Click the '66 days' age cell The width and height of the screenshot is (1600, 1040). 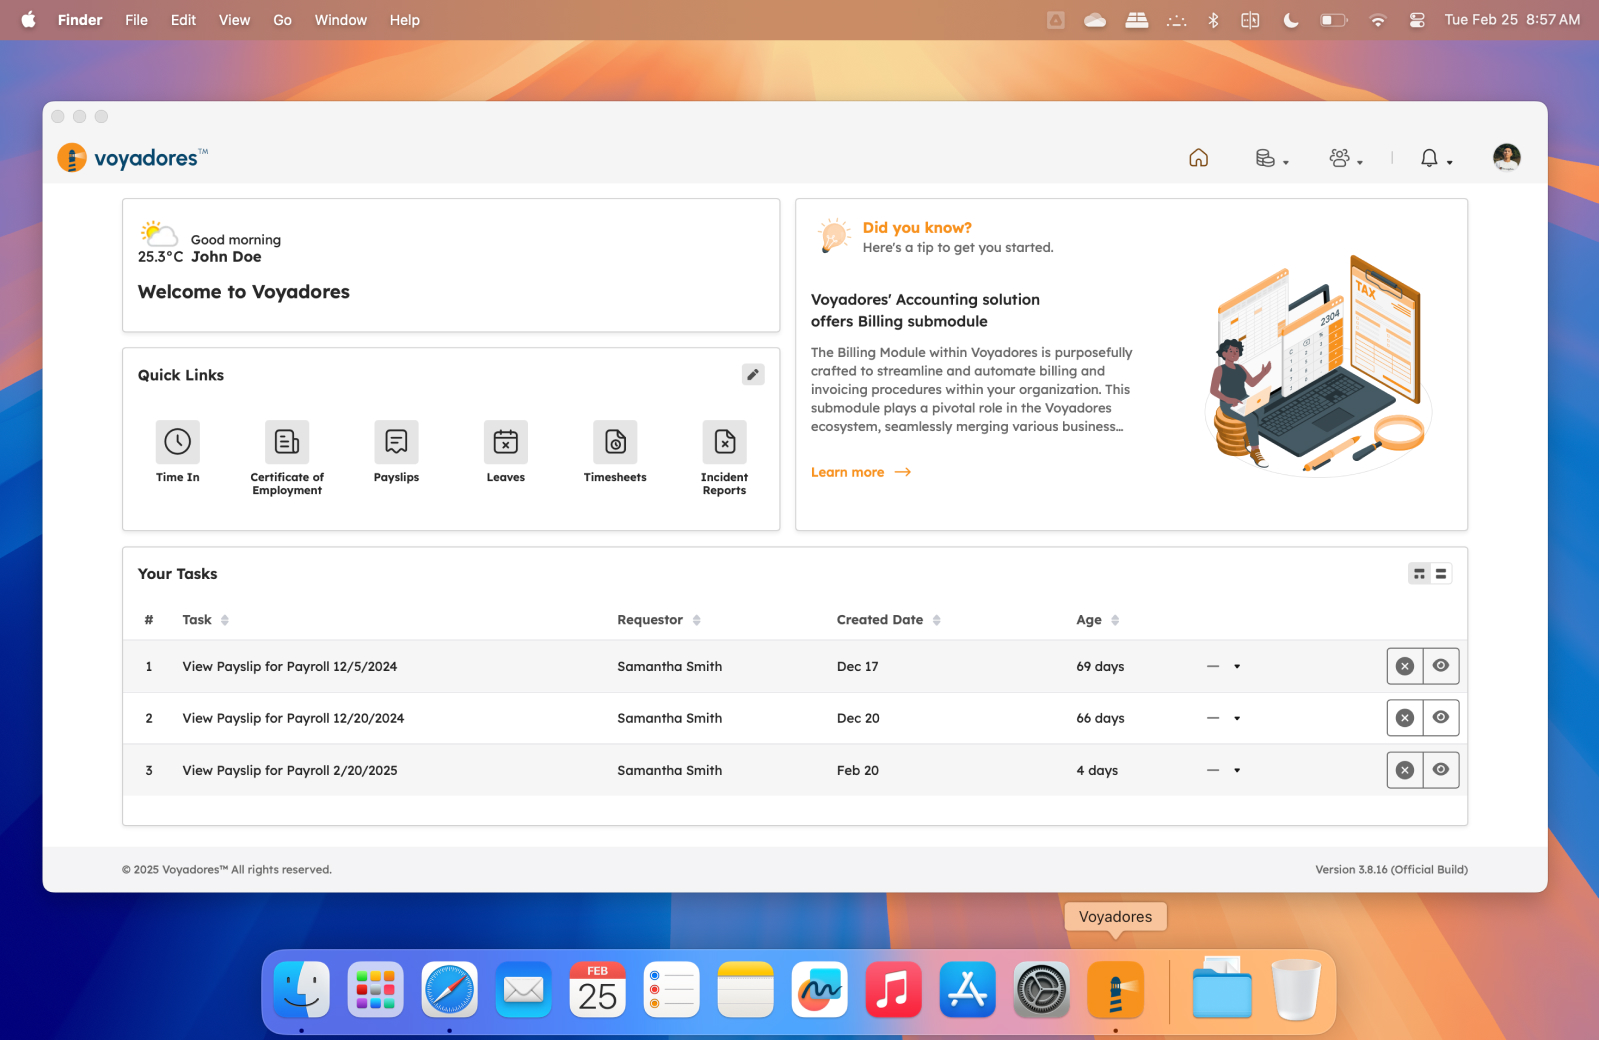[x=1100, y=718]
